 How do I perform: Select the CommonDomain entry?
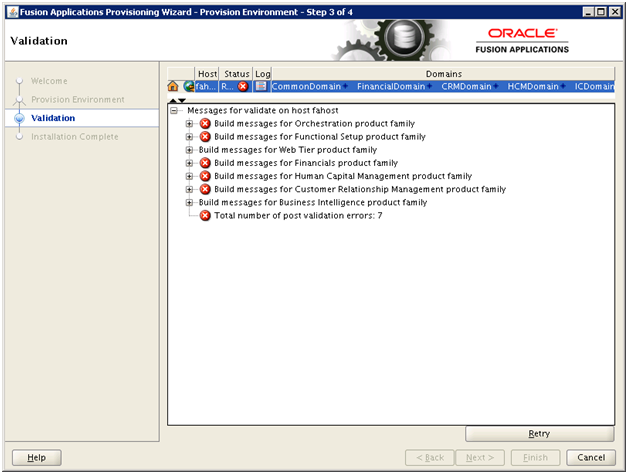pyautogui.click(x=306, y=86)
